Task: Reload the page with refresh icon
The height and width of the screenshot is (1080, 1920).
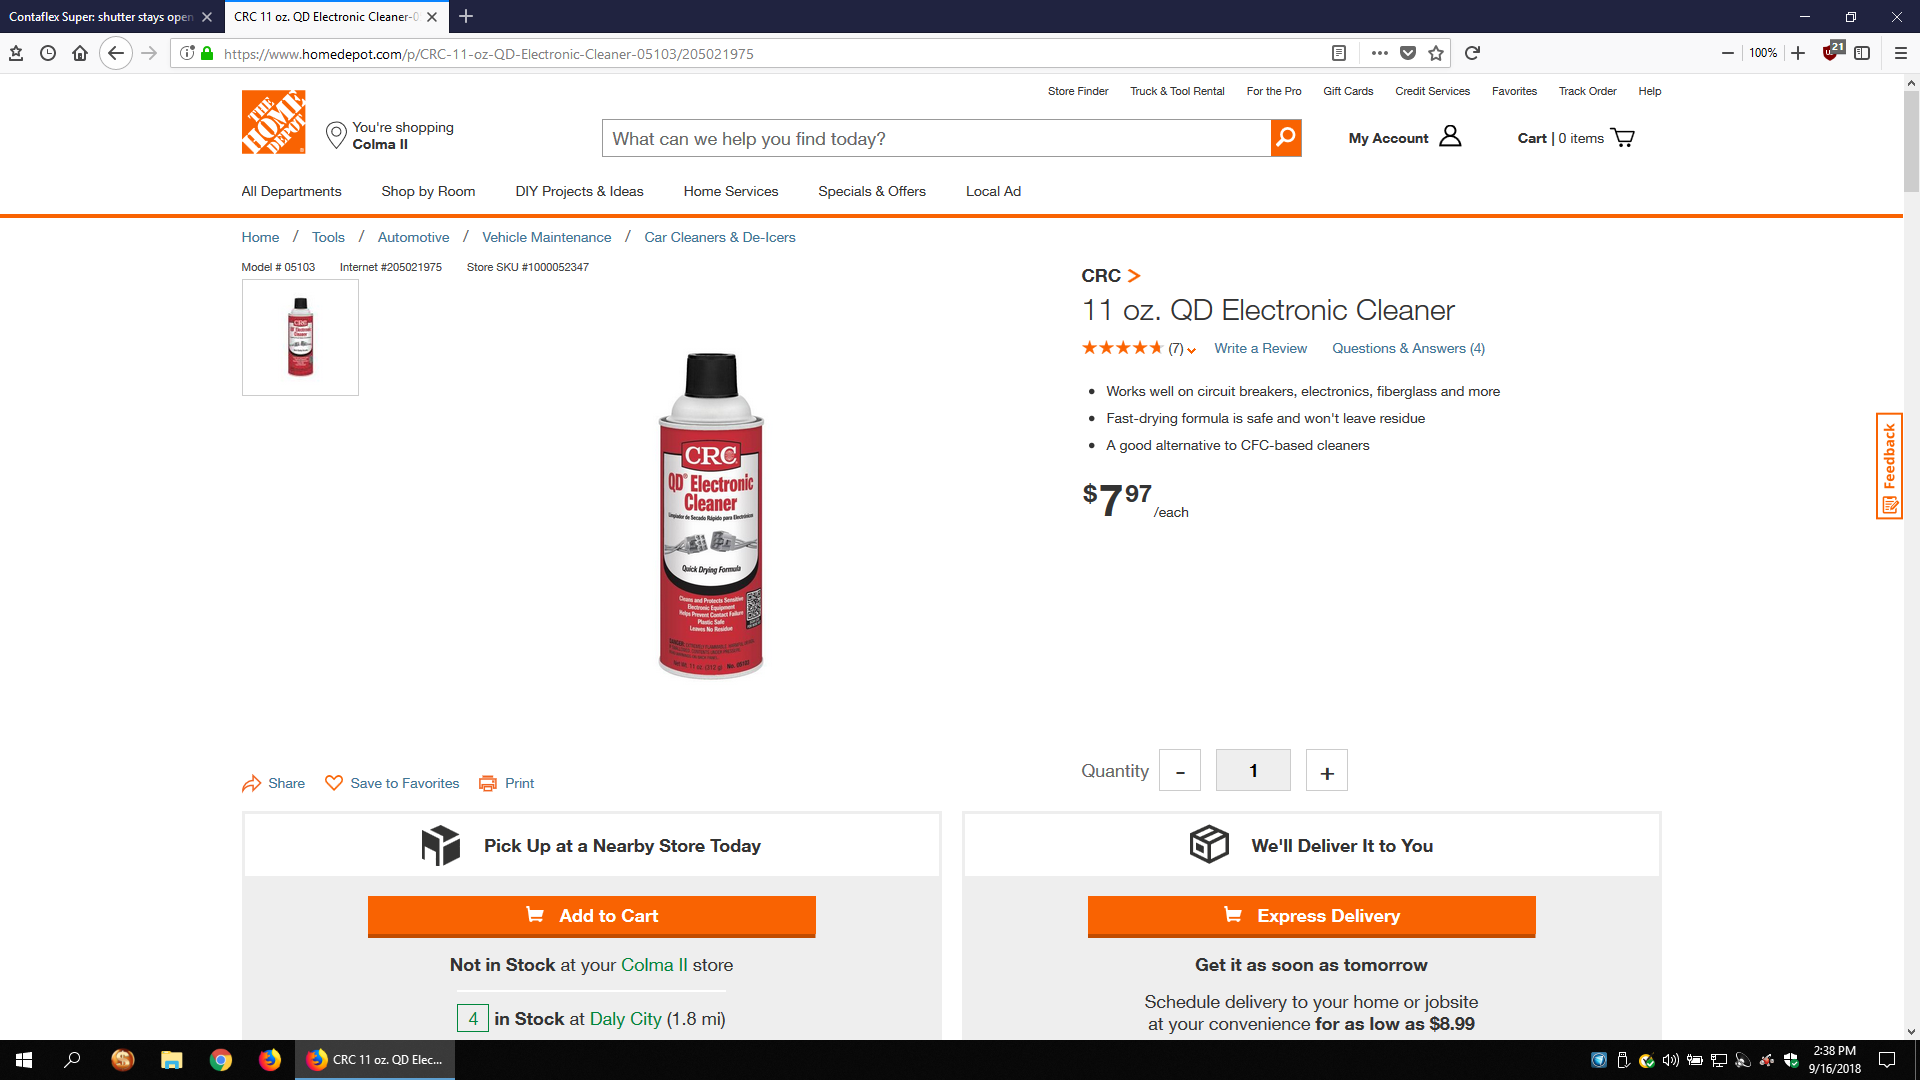Action: coord(1472,53)
